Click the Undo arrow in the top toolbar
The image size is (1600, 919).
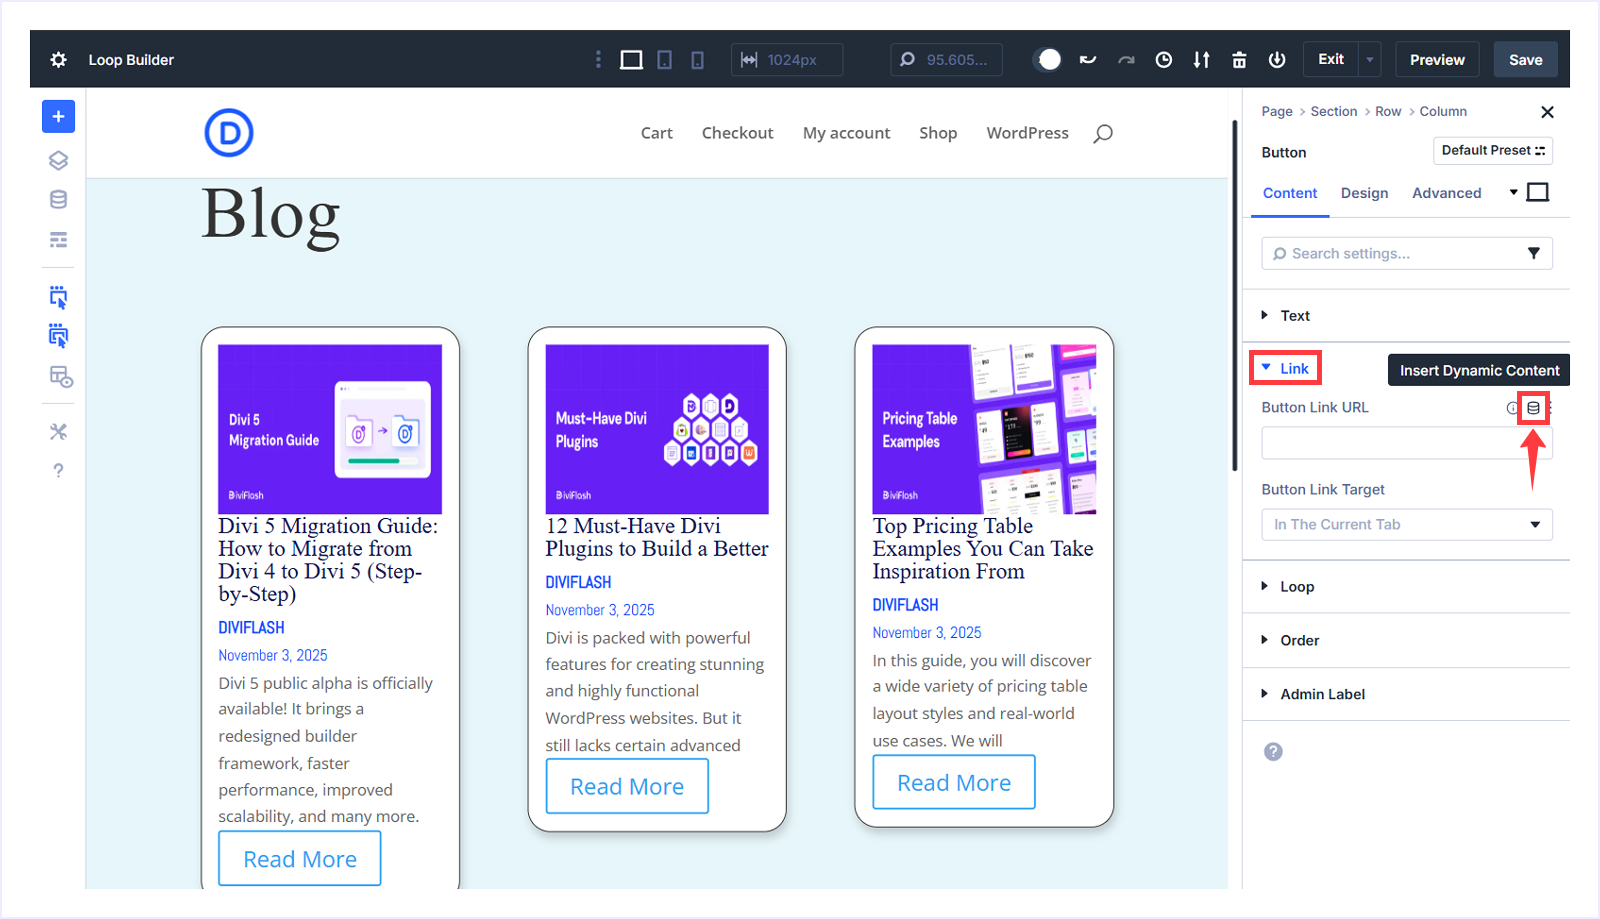[1087, 59]
